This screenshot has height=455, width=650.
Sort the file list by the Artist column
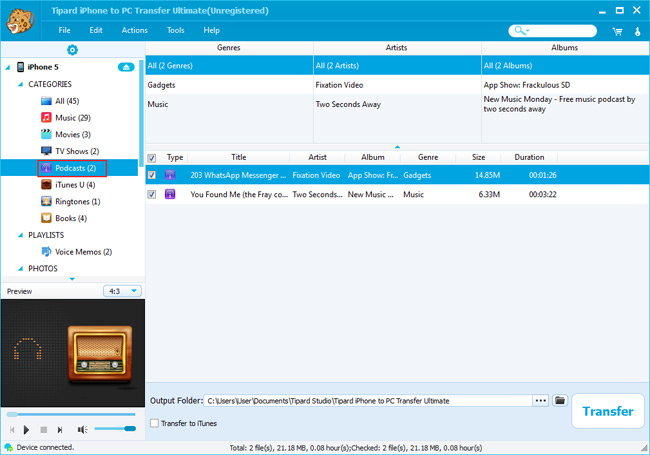[317, 157]
